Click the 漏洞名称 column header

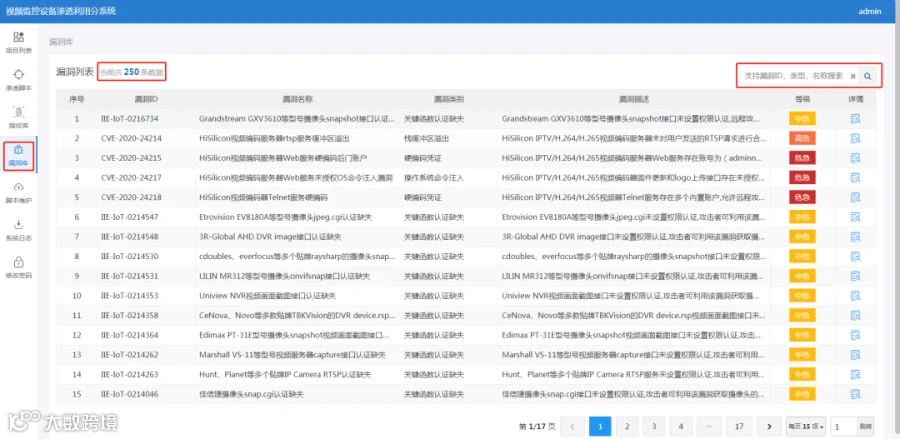[x=297, y=99]
